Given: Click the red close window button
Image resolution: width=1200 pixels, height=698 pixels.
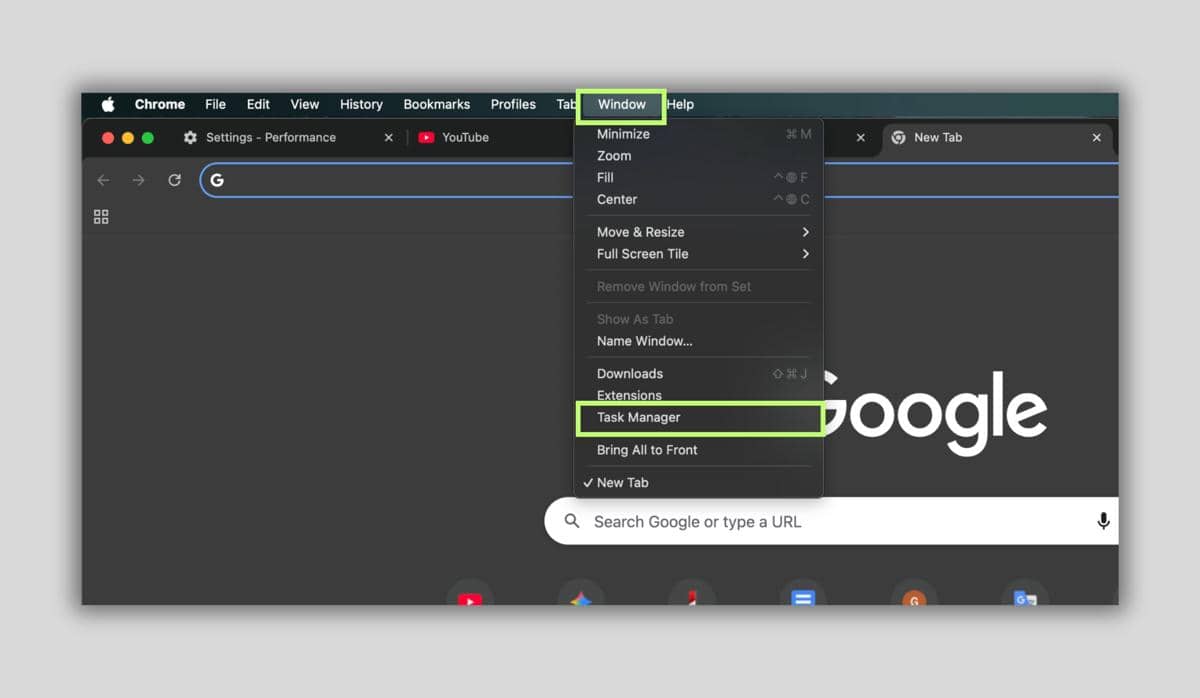Looking at the screenshot, I should (108, 138).
